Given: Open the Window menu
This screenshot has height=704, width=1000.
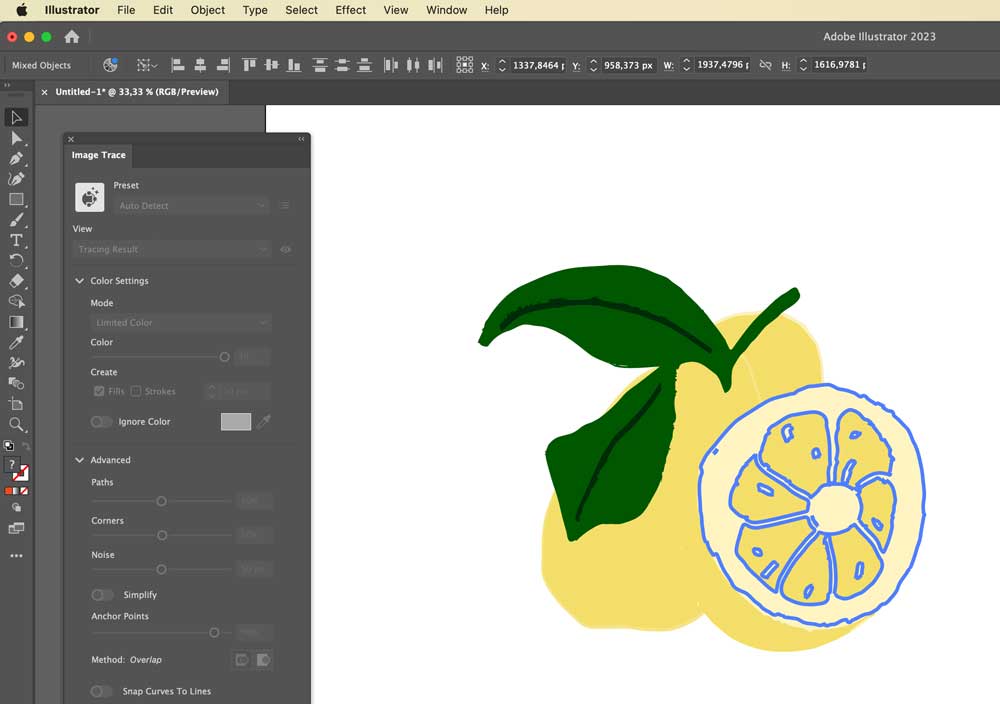Looking at the screenshot, I should [x=446, y=10].
